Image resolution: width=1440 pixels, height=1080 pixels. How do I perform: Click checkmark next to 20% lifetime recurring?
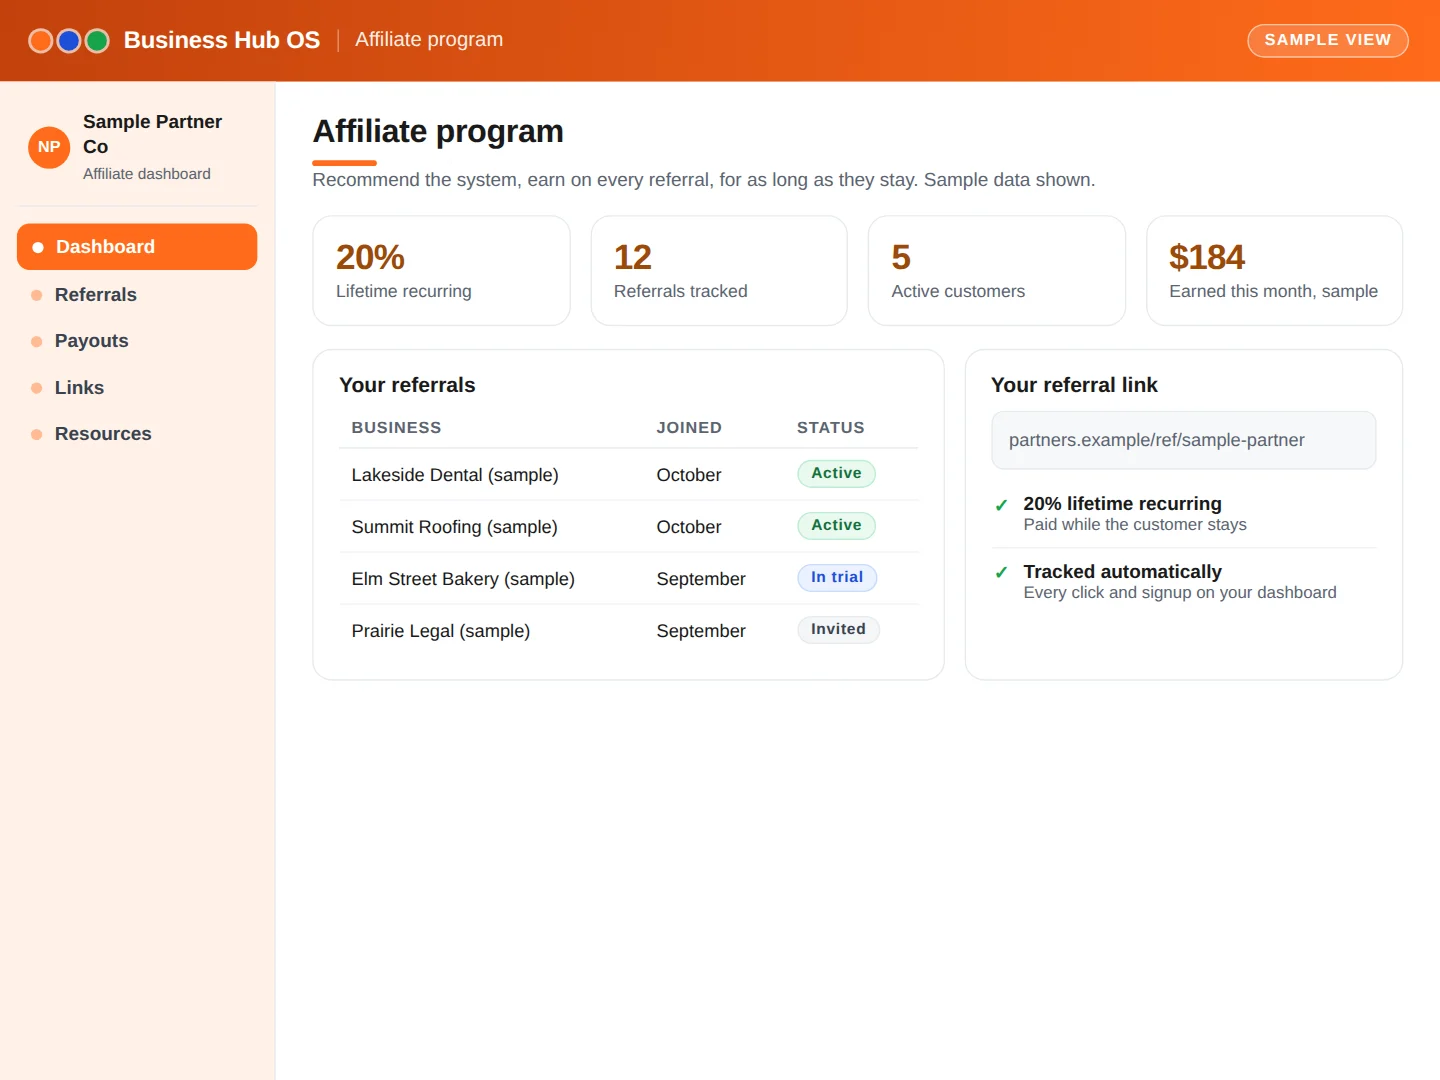point(1001,505)
